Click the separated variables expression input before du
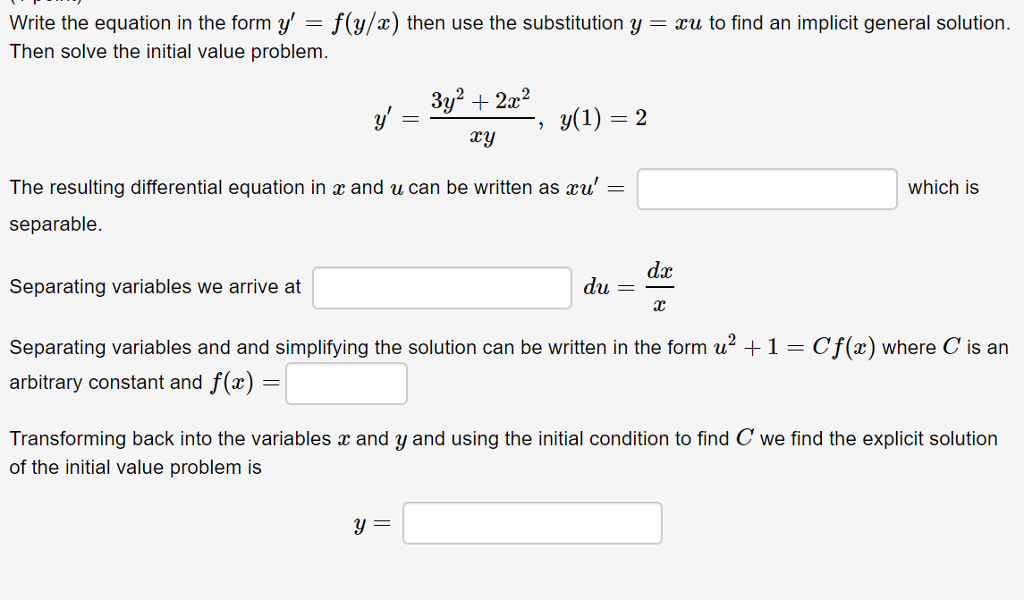Screen dimensions: 1024x600 pyautogui.click(x=441, y=287)
